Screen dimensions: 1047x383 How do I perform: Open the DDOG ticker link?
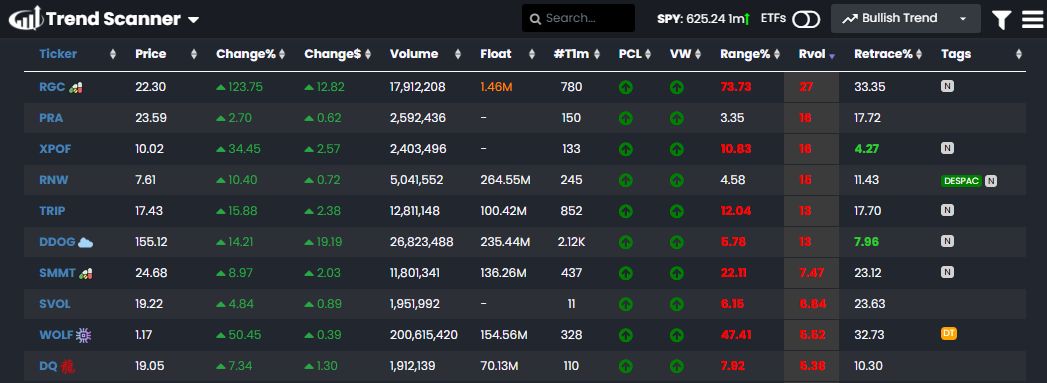coord(57,242)
